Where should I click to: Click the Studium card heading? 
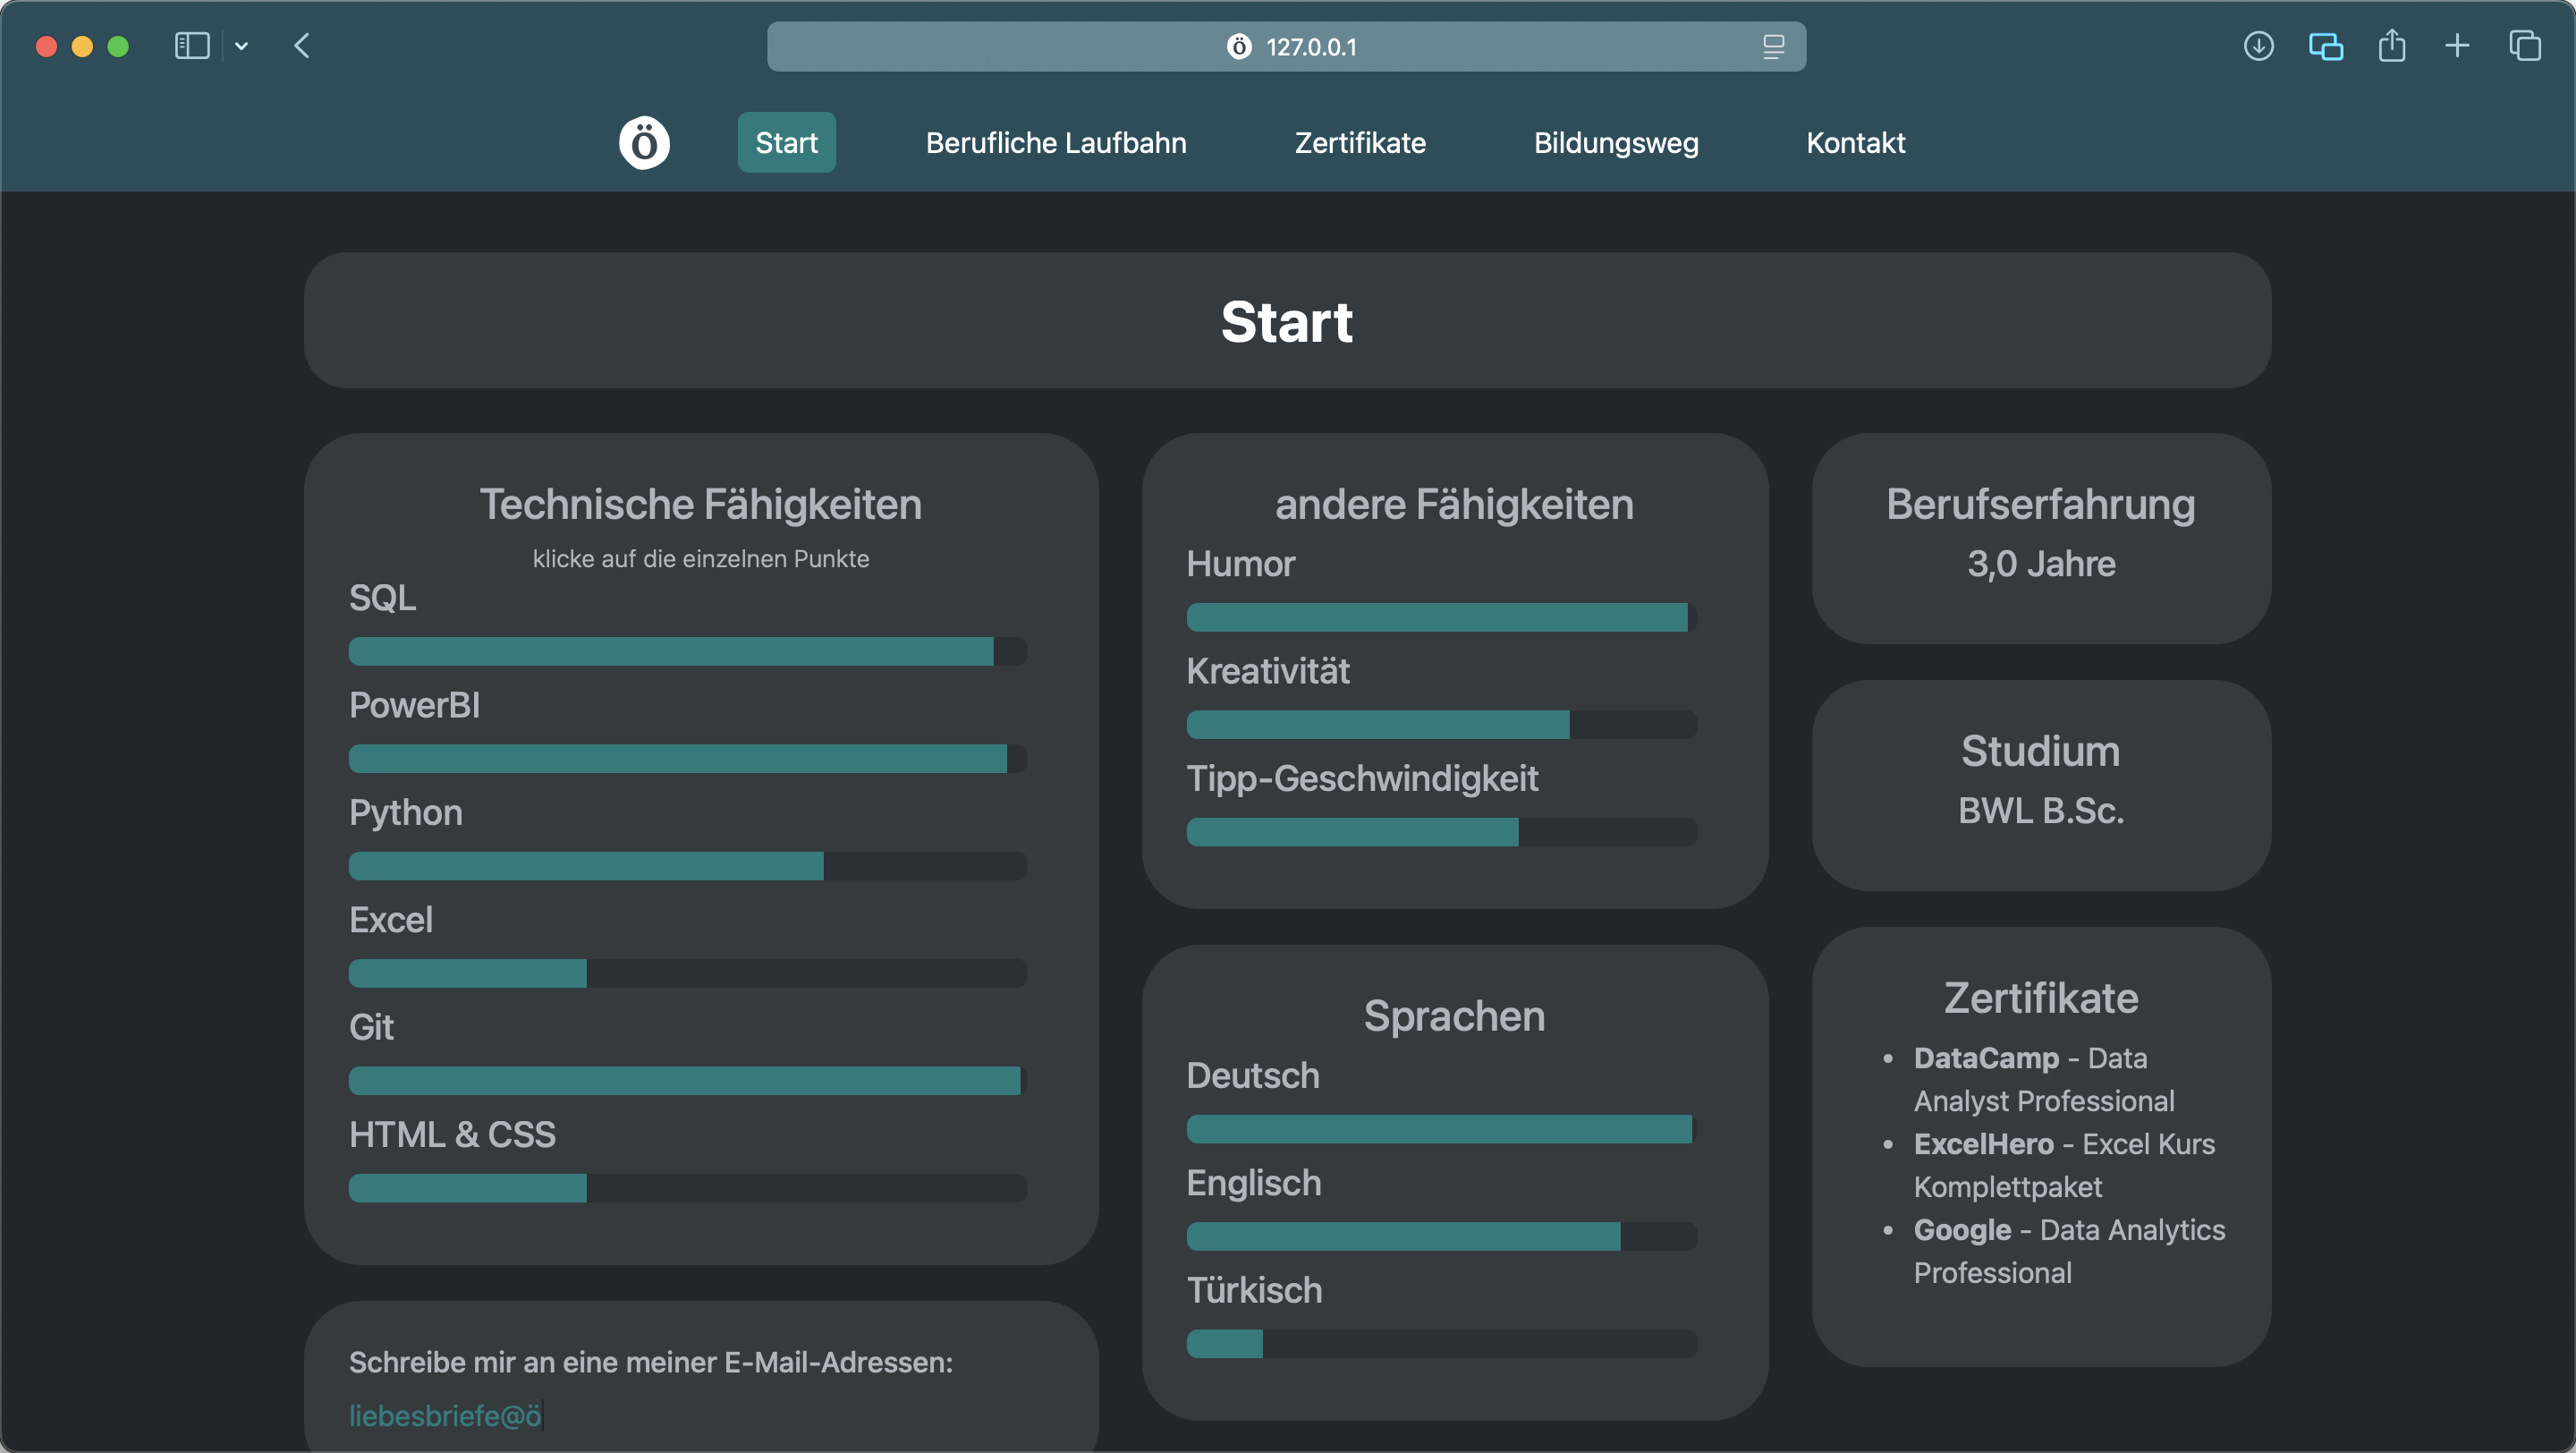click(x=2041, y=752)
